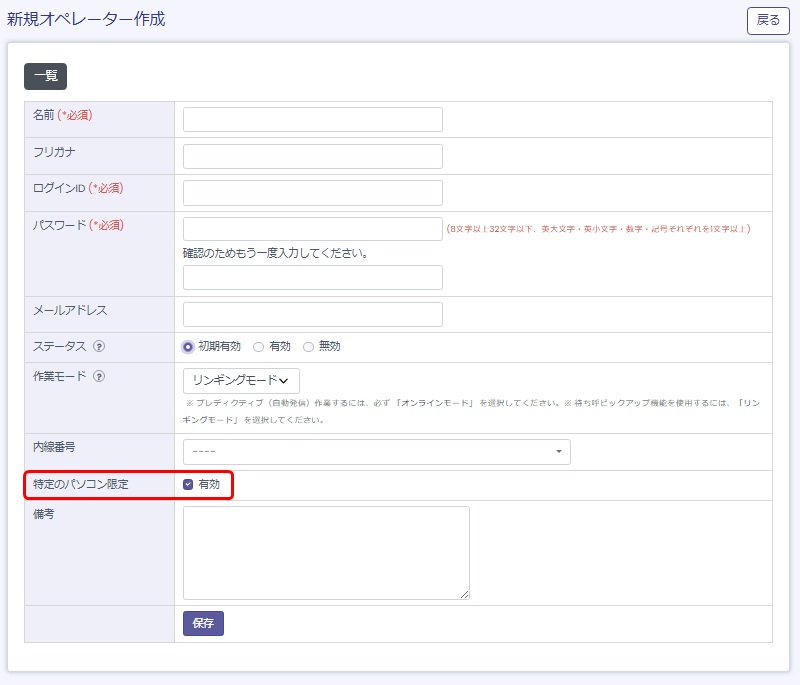This screenshot has width=800, height=685.
Task: Open the 内線番号 selection box
Action: click(376, 452)
